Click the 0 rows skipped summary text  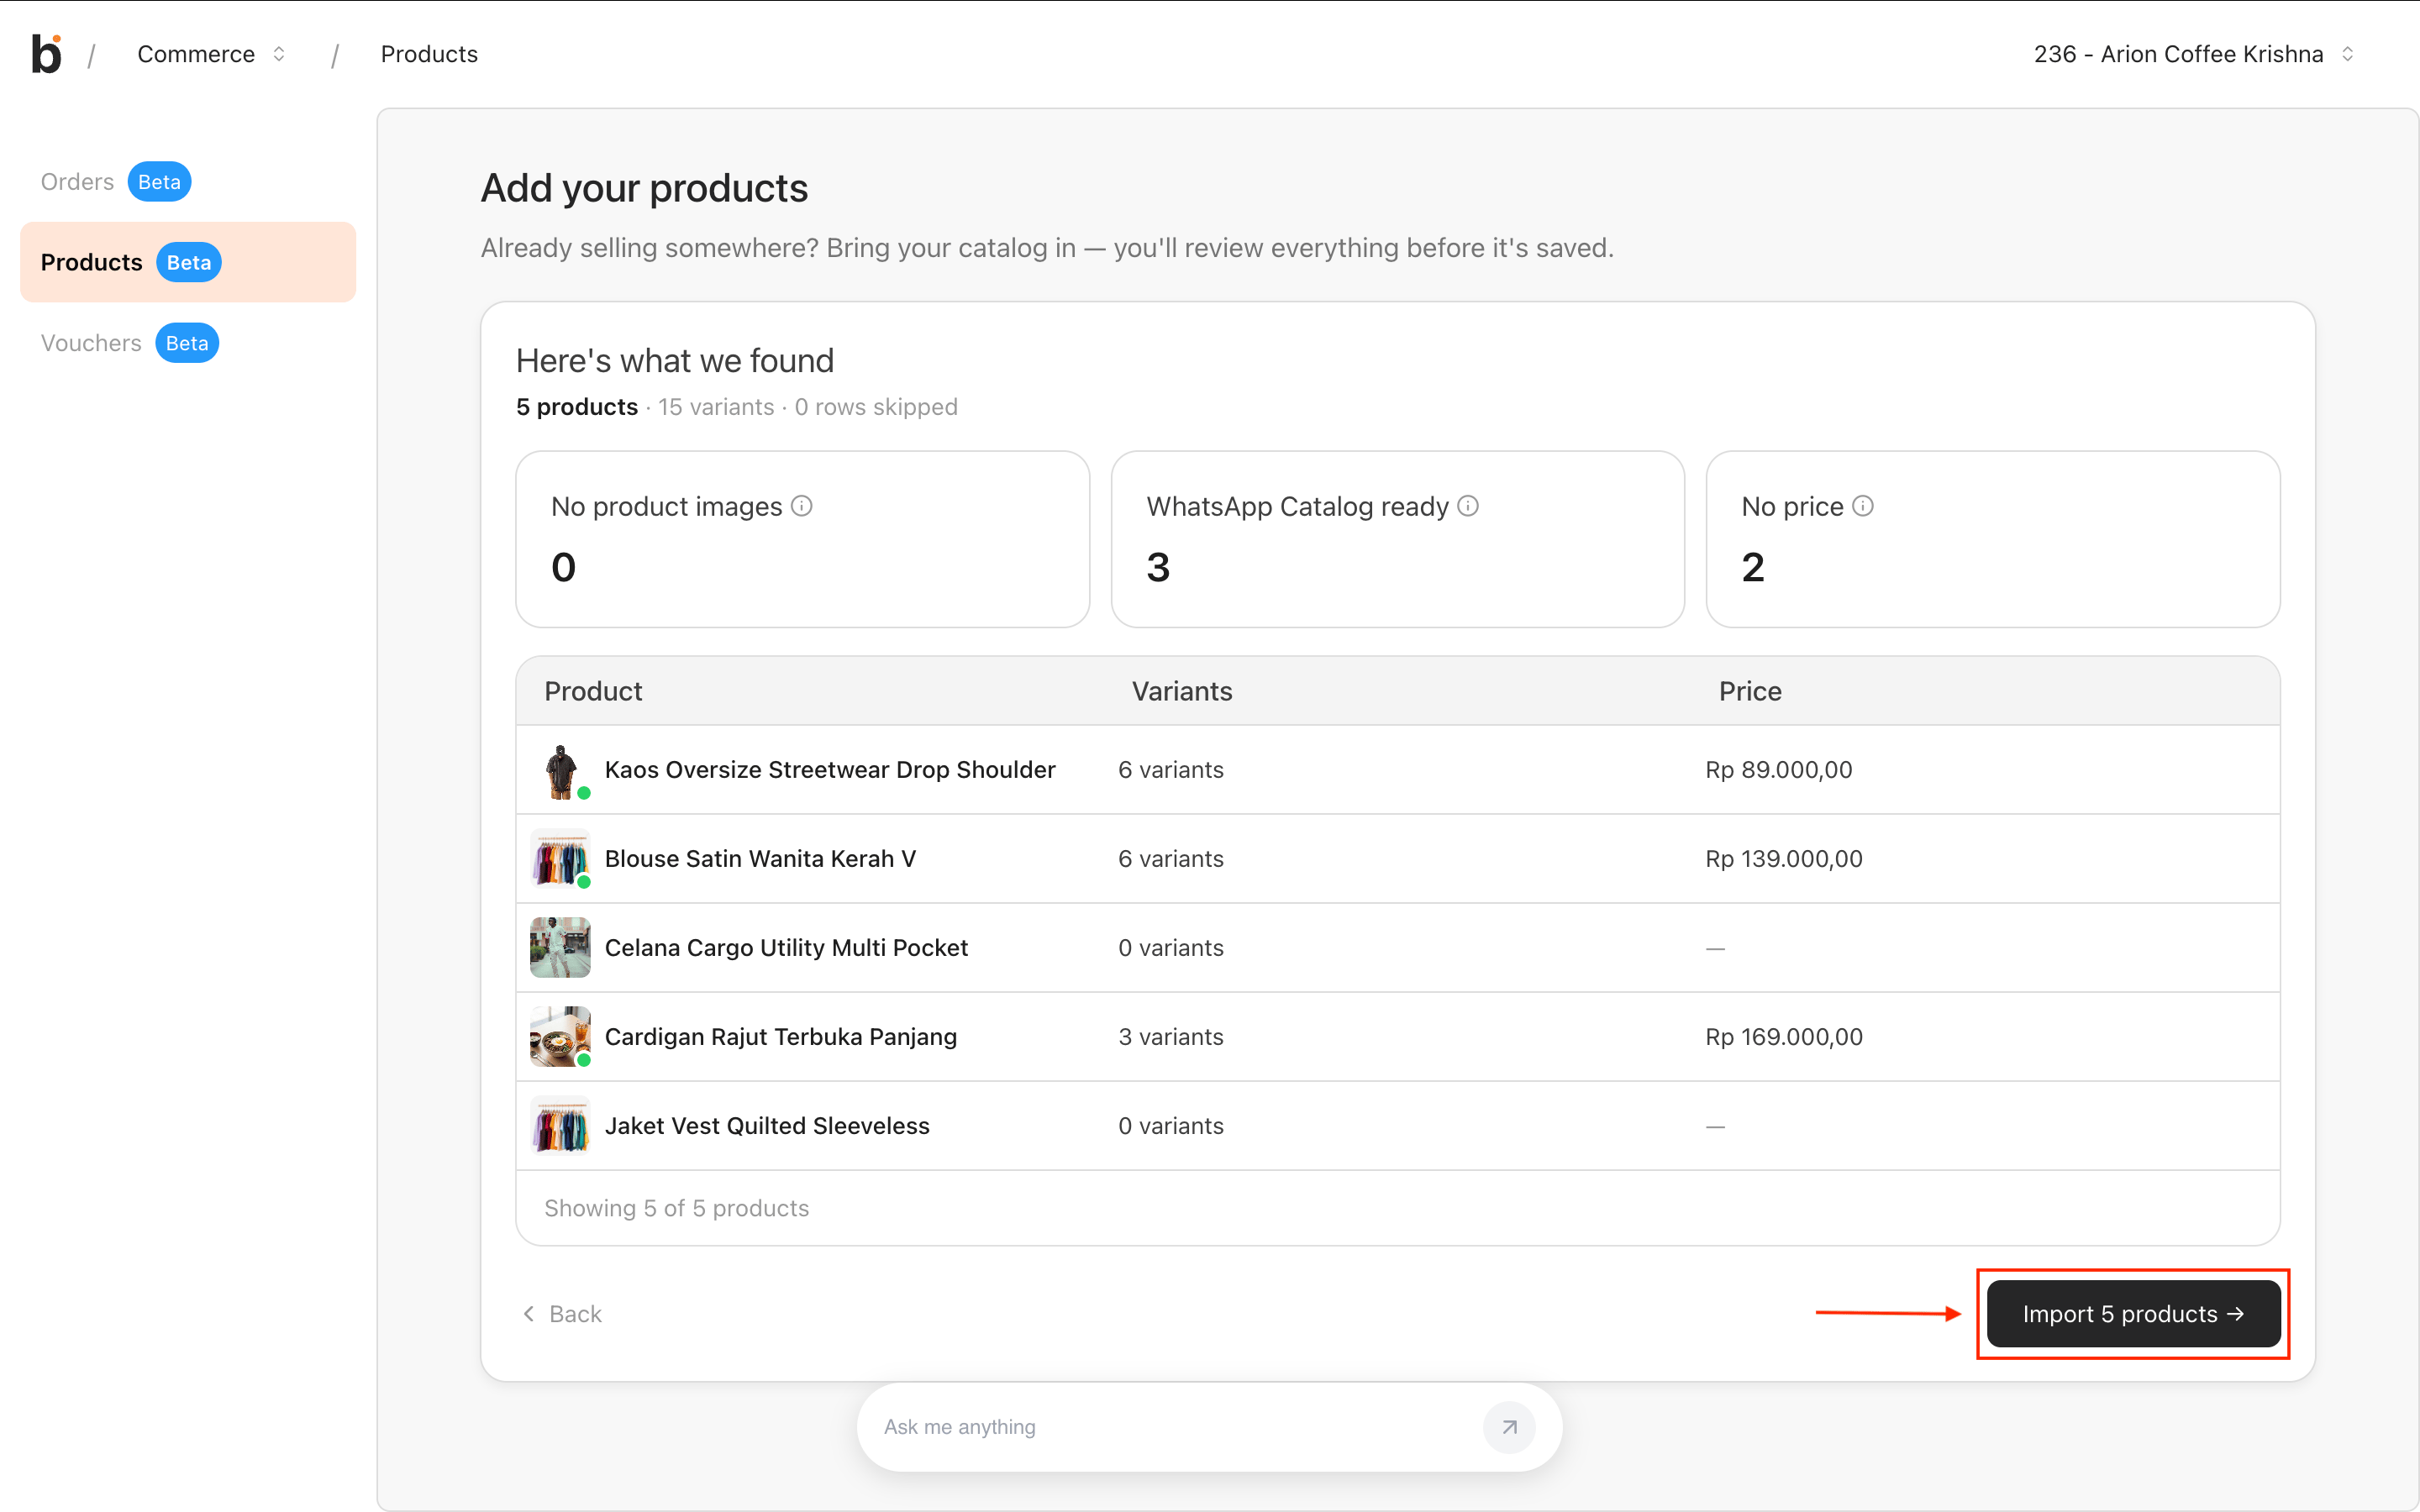876,407
